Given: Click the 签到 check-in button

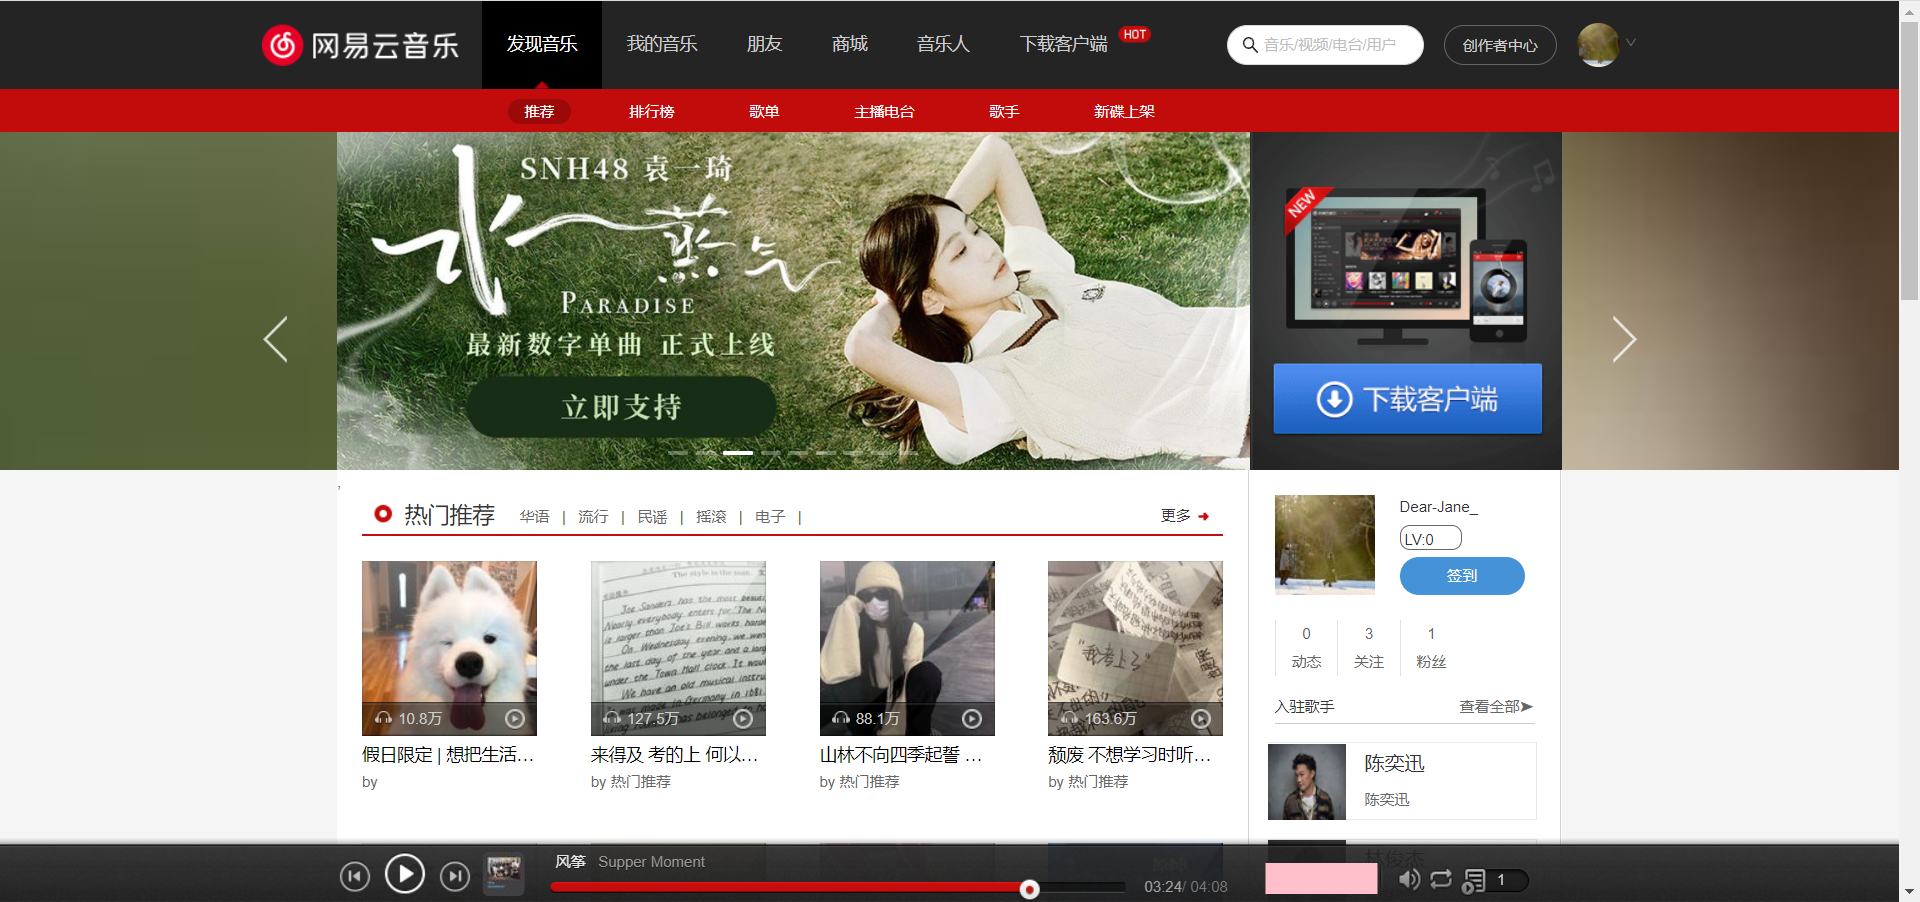Looking at the screenshot, I should pyautogui.click(x=1461, y=576).
